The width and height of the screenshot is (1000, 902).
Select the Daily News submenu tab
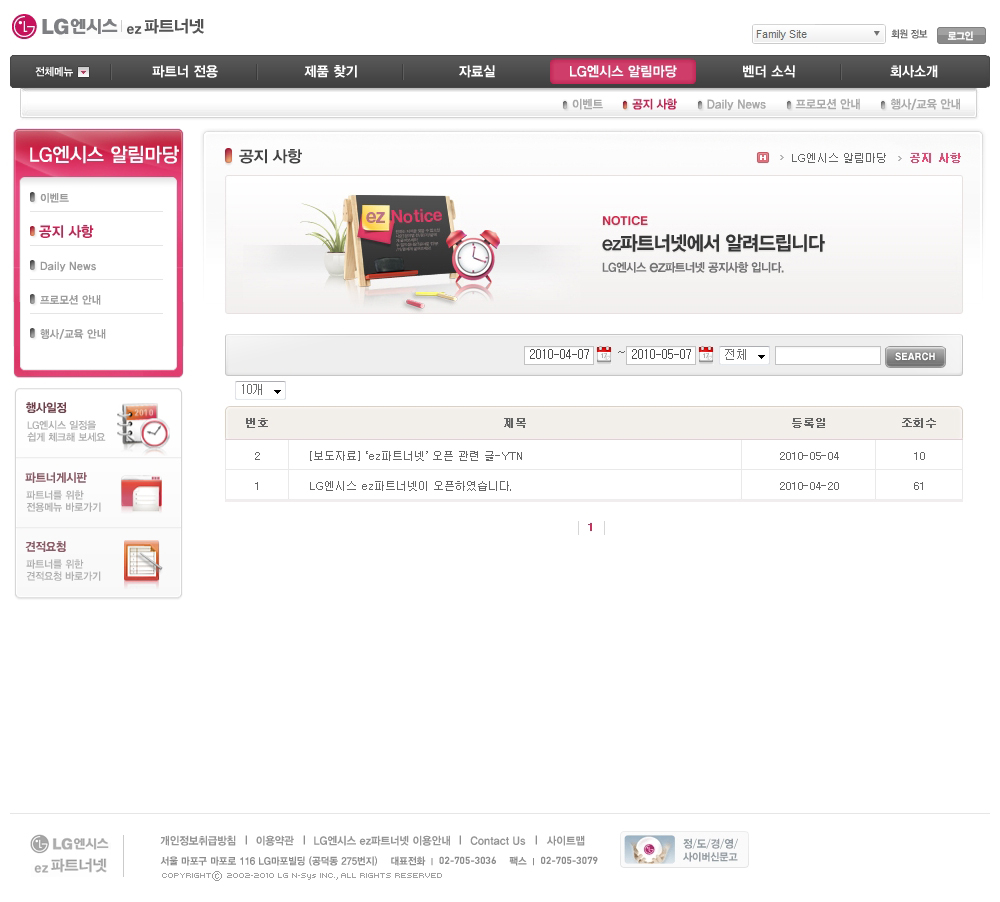(x=735, y=104)
